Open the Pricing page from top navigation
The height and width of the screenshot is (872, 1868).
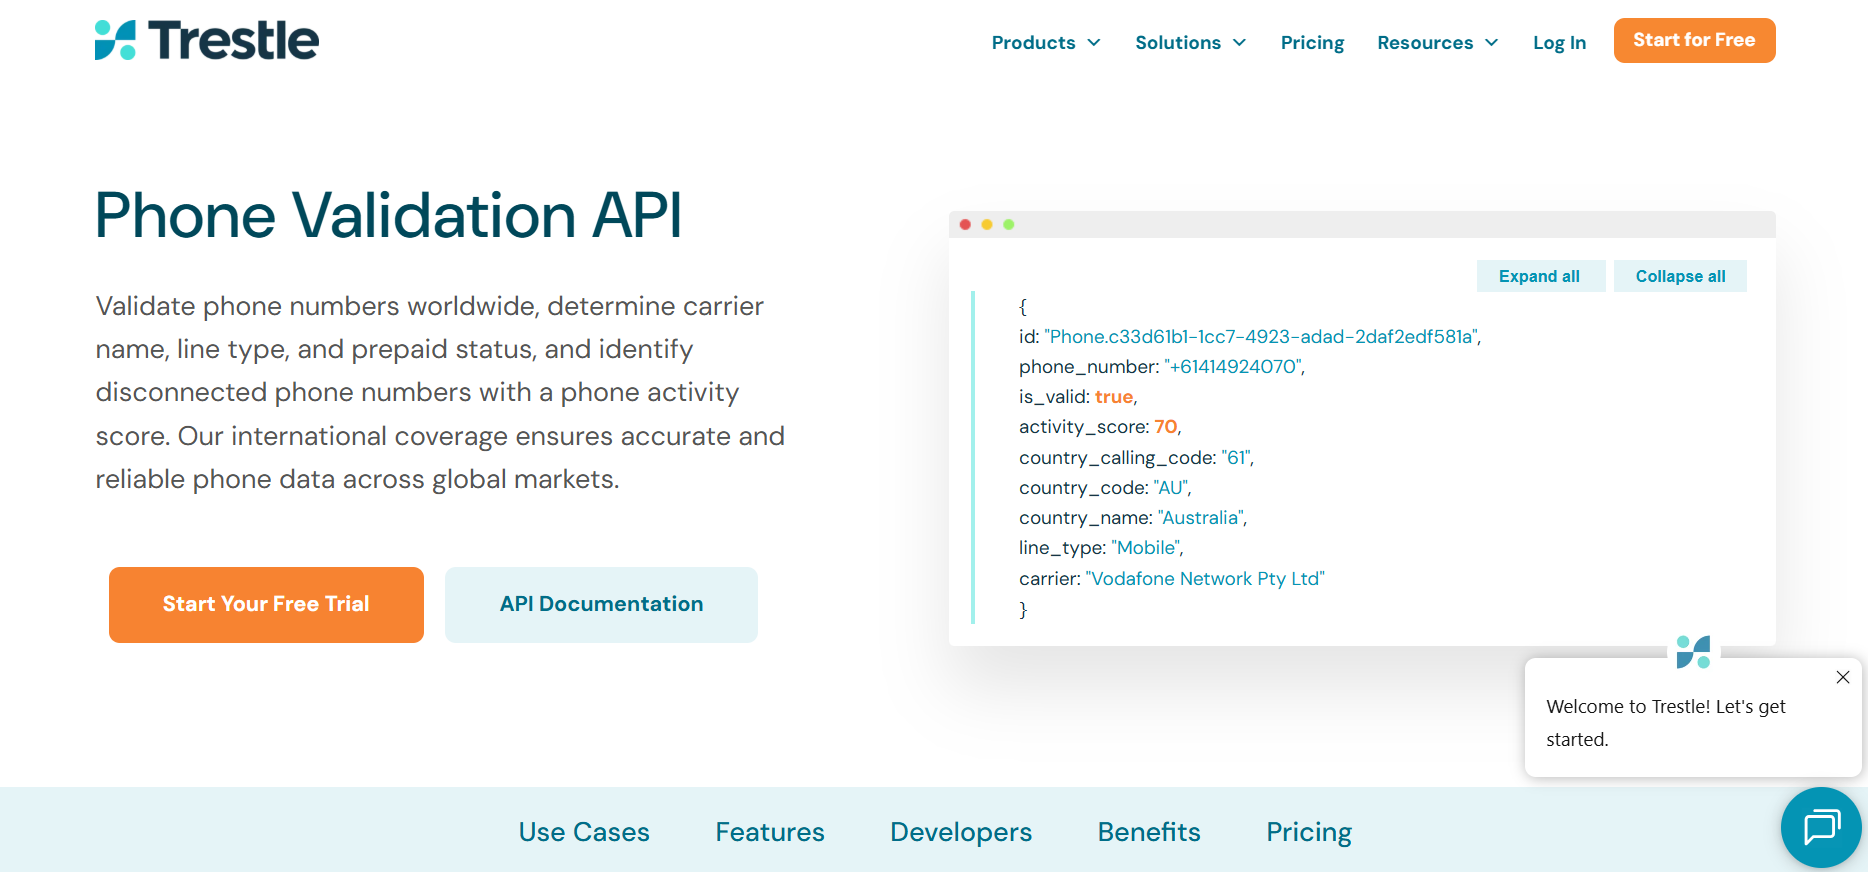pyautogui.click(x=1312, y=42)
